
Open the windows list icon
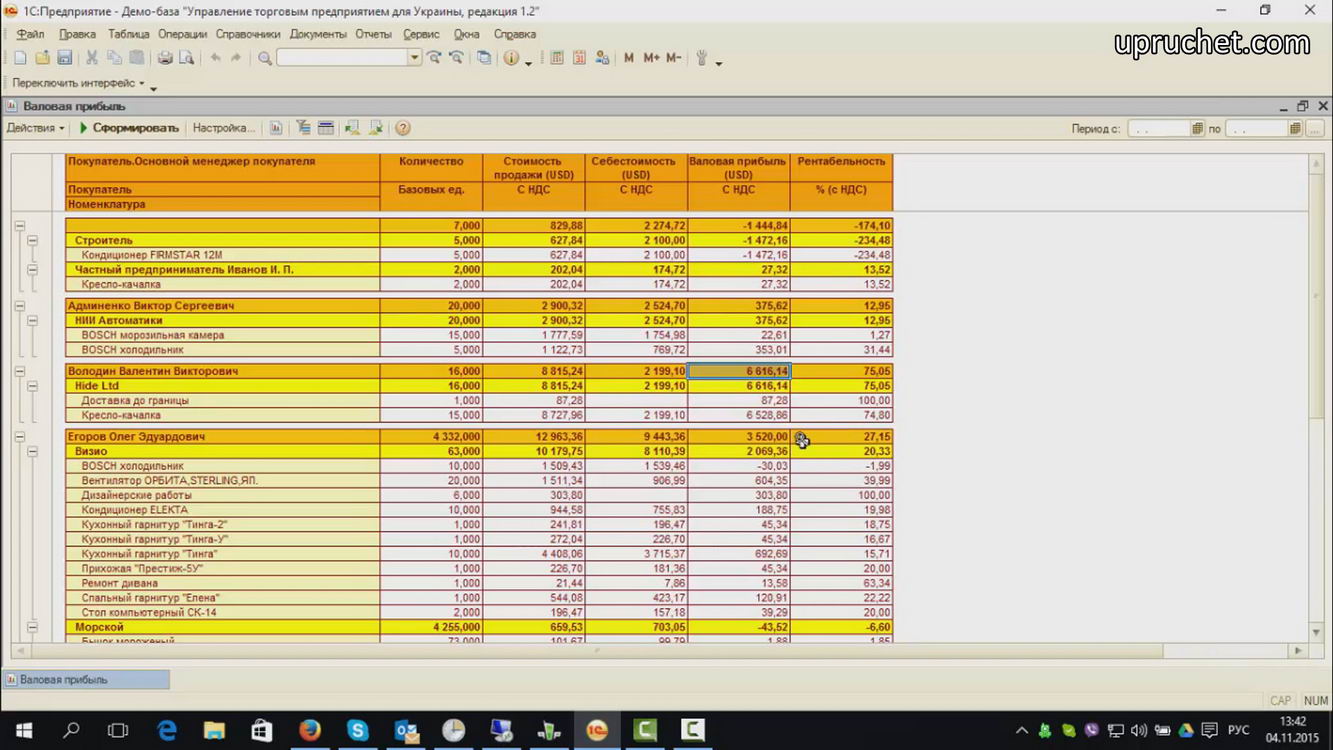click(x=484, y=58)
